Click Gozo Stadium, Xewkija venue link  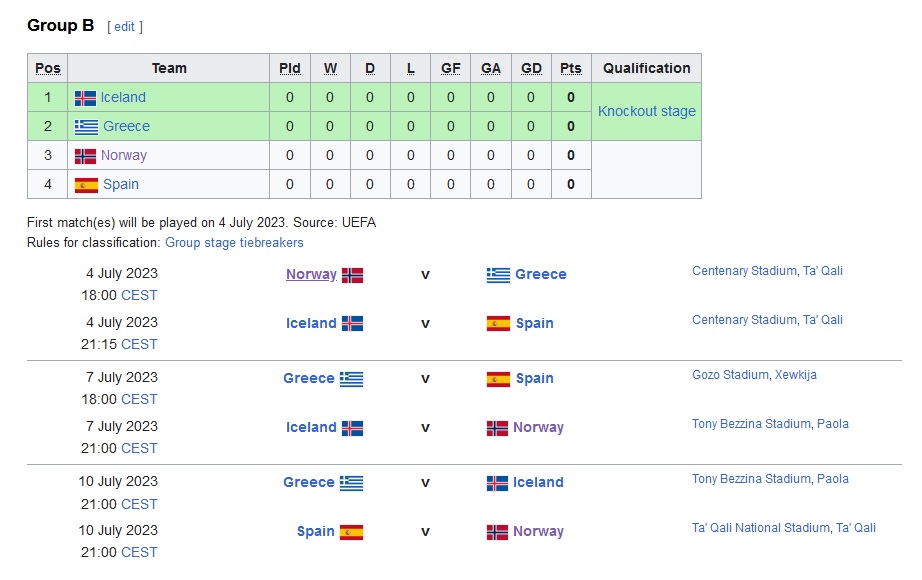pyautogui.click(x=754, y=375)
